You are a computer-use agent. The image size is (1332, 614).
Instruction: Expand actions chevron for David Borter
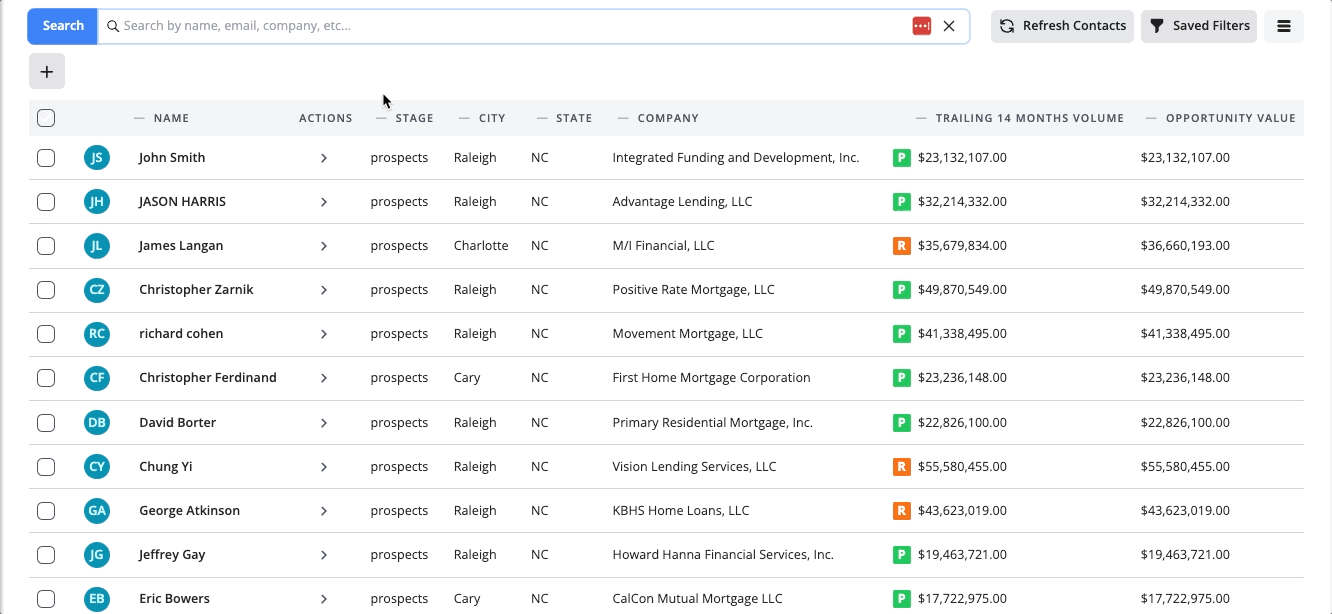[324, 423]
